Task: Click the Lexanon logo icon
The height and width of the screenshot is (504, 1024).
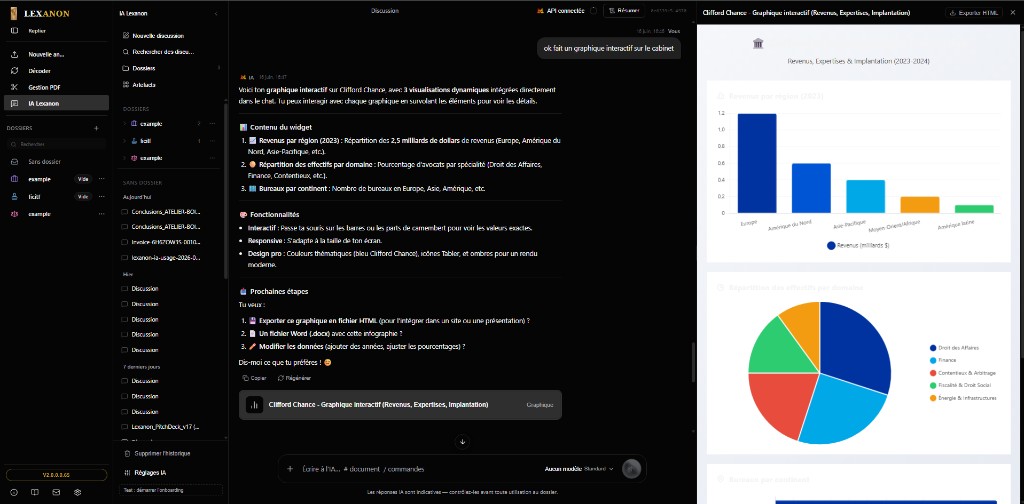Action: pyautogui.click(x=14, y=13)
